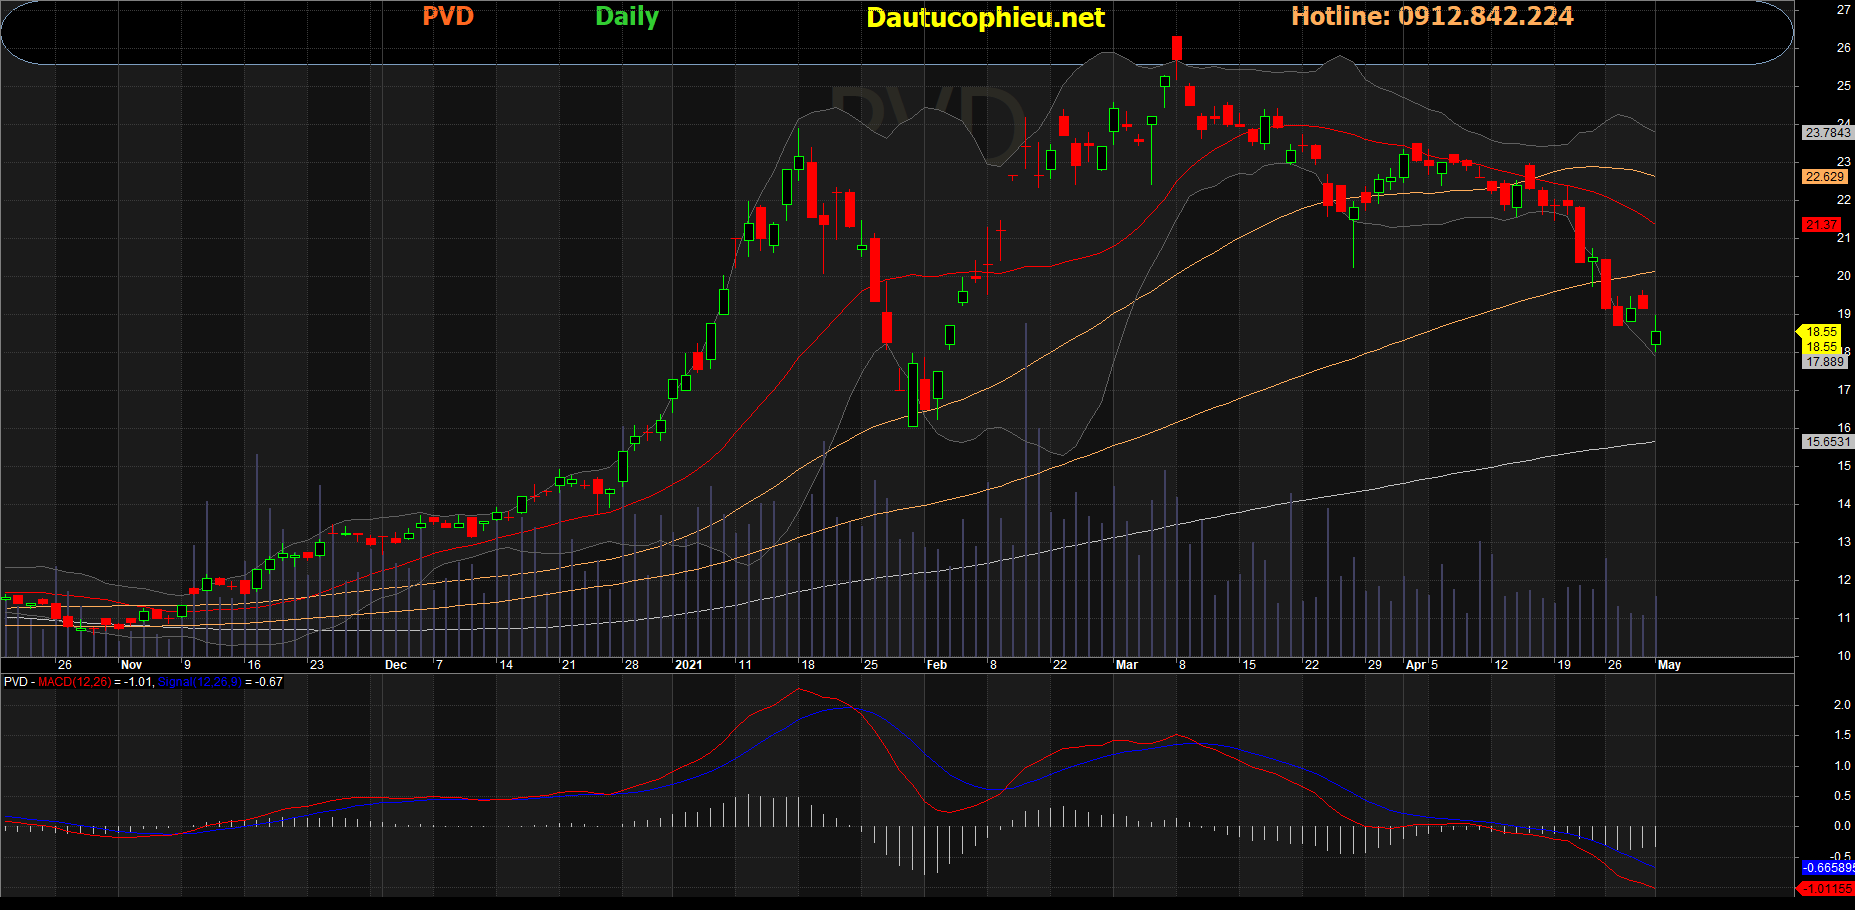Select the 23.7843 upper band price tag
The image size is (1855, 910).
coord(1826,133)
